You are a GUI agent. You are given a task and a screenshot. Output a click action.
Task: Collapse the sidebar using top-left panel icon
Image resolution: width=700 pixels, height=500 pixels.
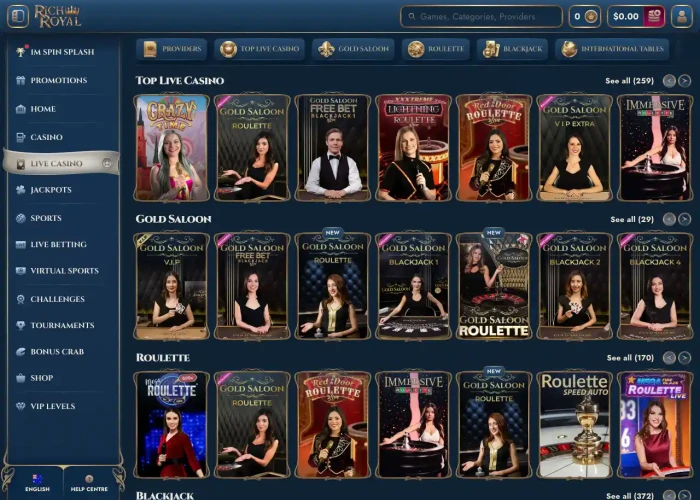pos(18,17)
